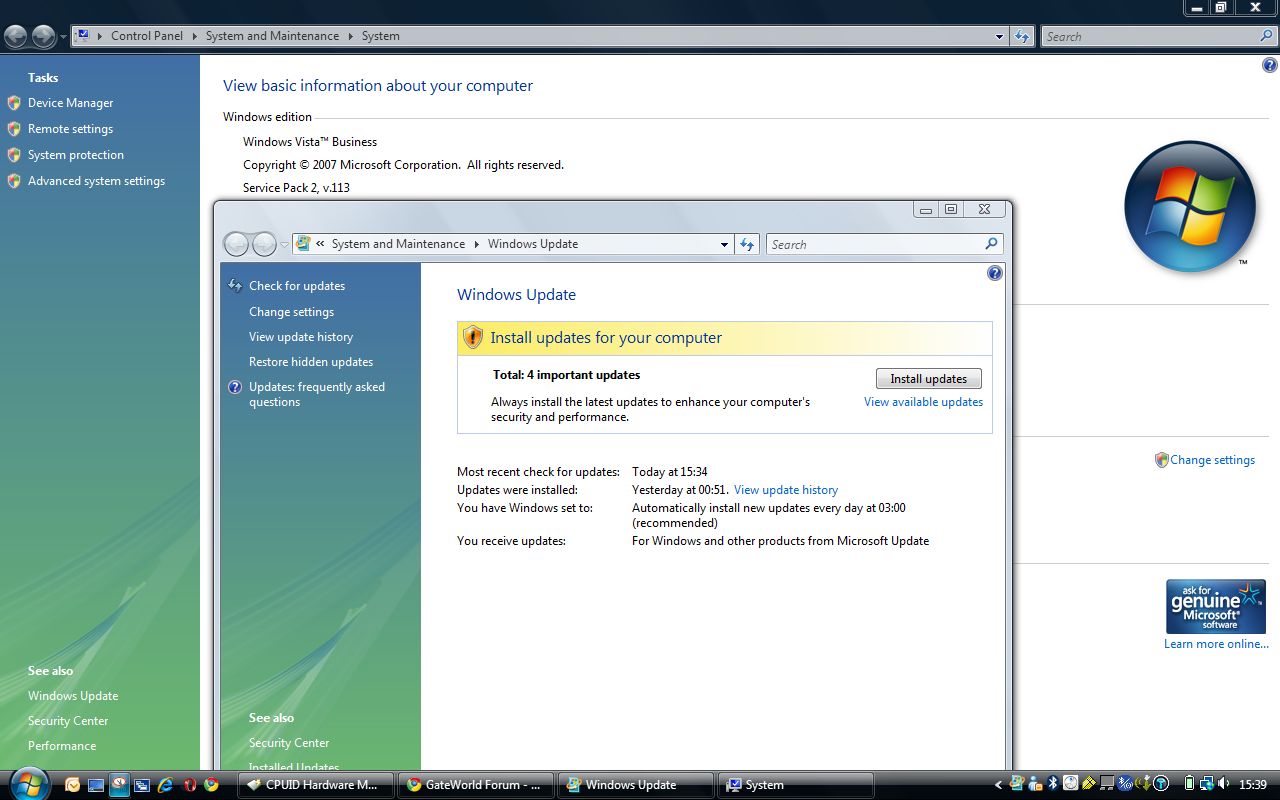The width and height of the screenshot is (1280, 800).
Task: Refresh the Windows Update address bar
Action: 748,244
